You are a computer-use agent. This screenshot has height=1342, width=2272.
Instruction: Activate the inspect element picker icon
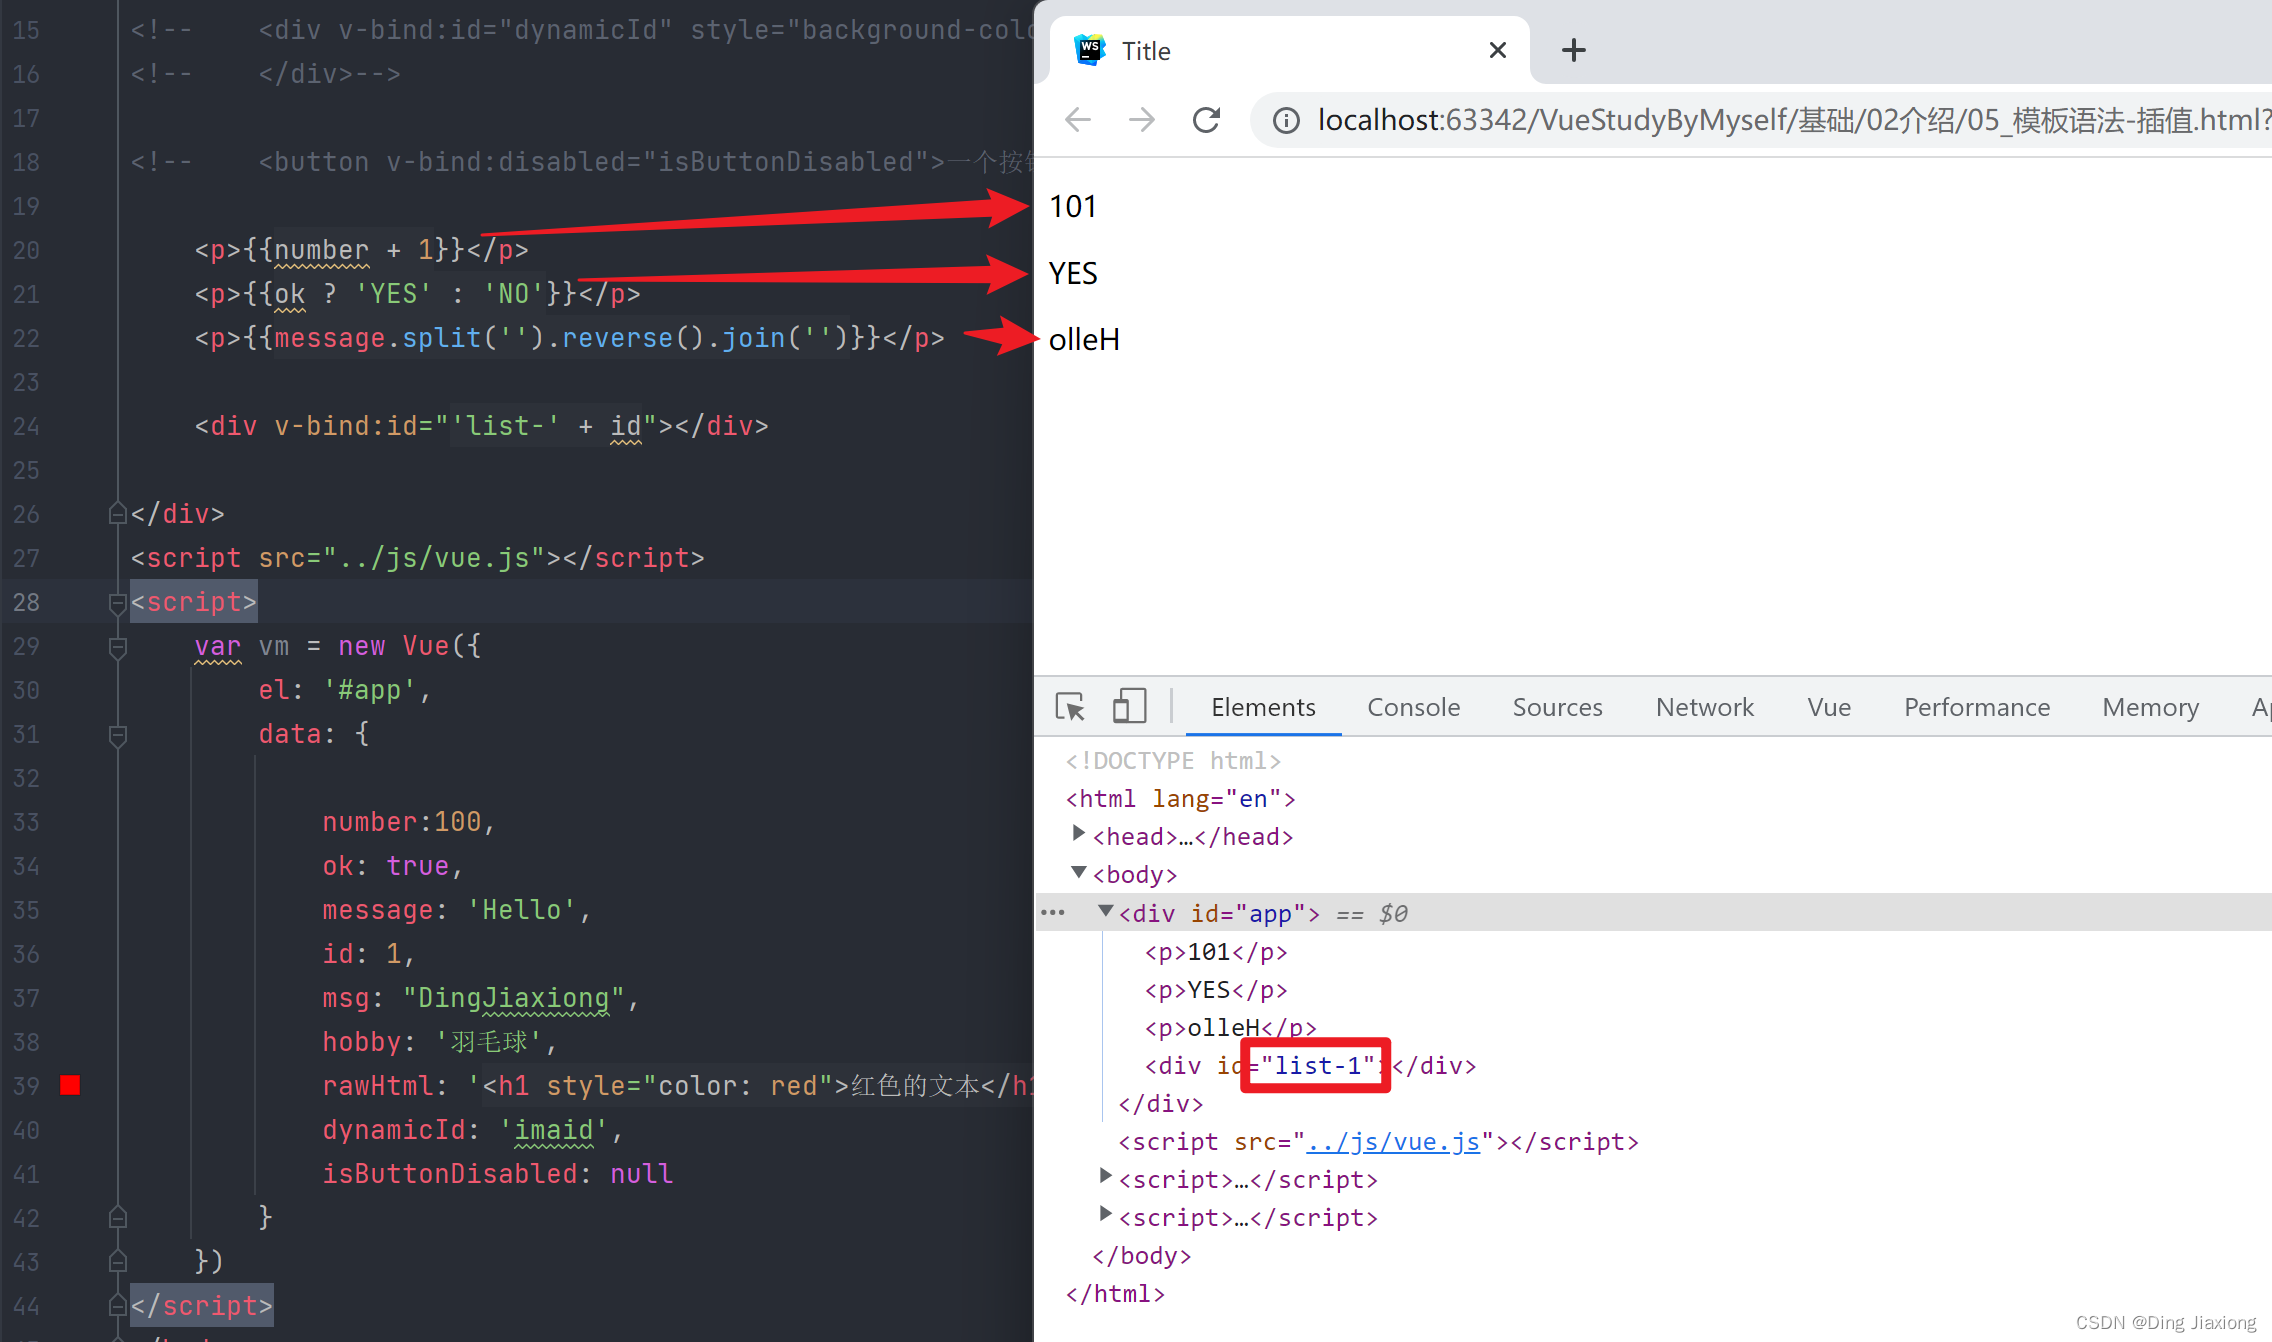coord(1070,707)
